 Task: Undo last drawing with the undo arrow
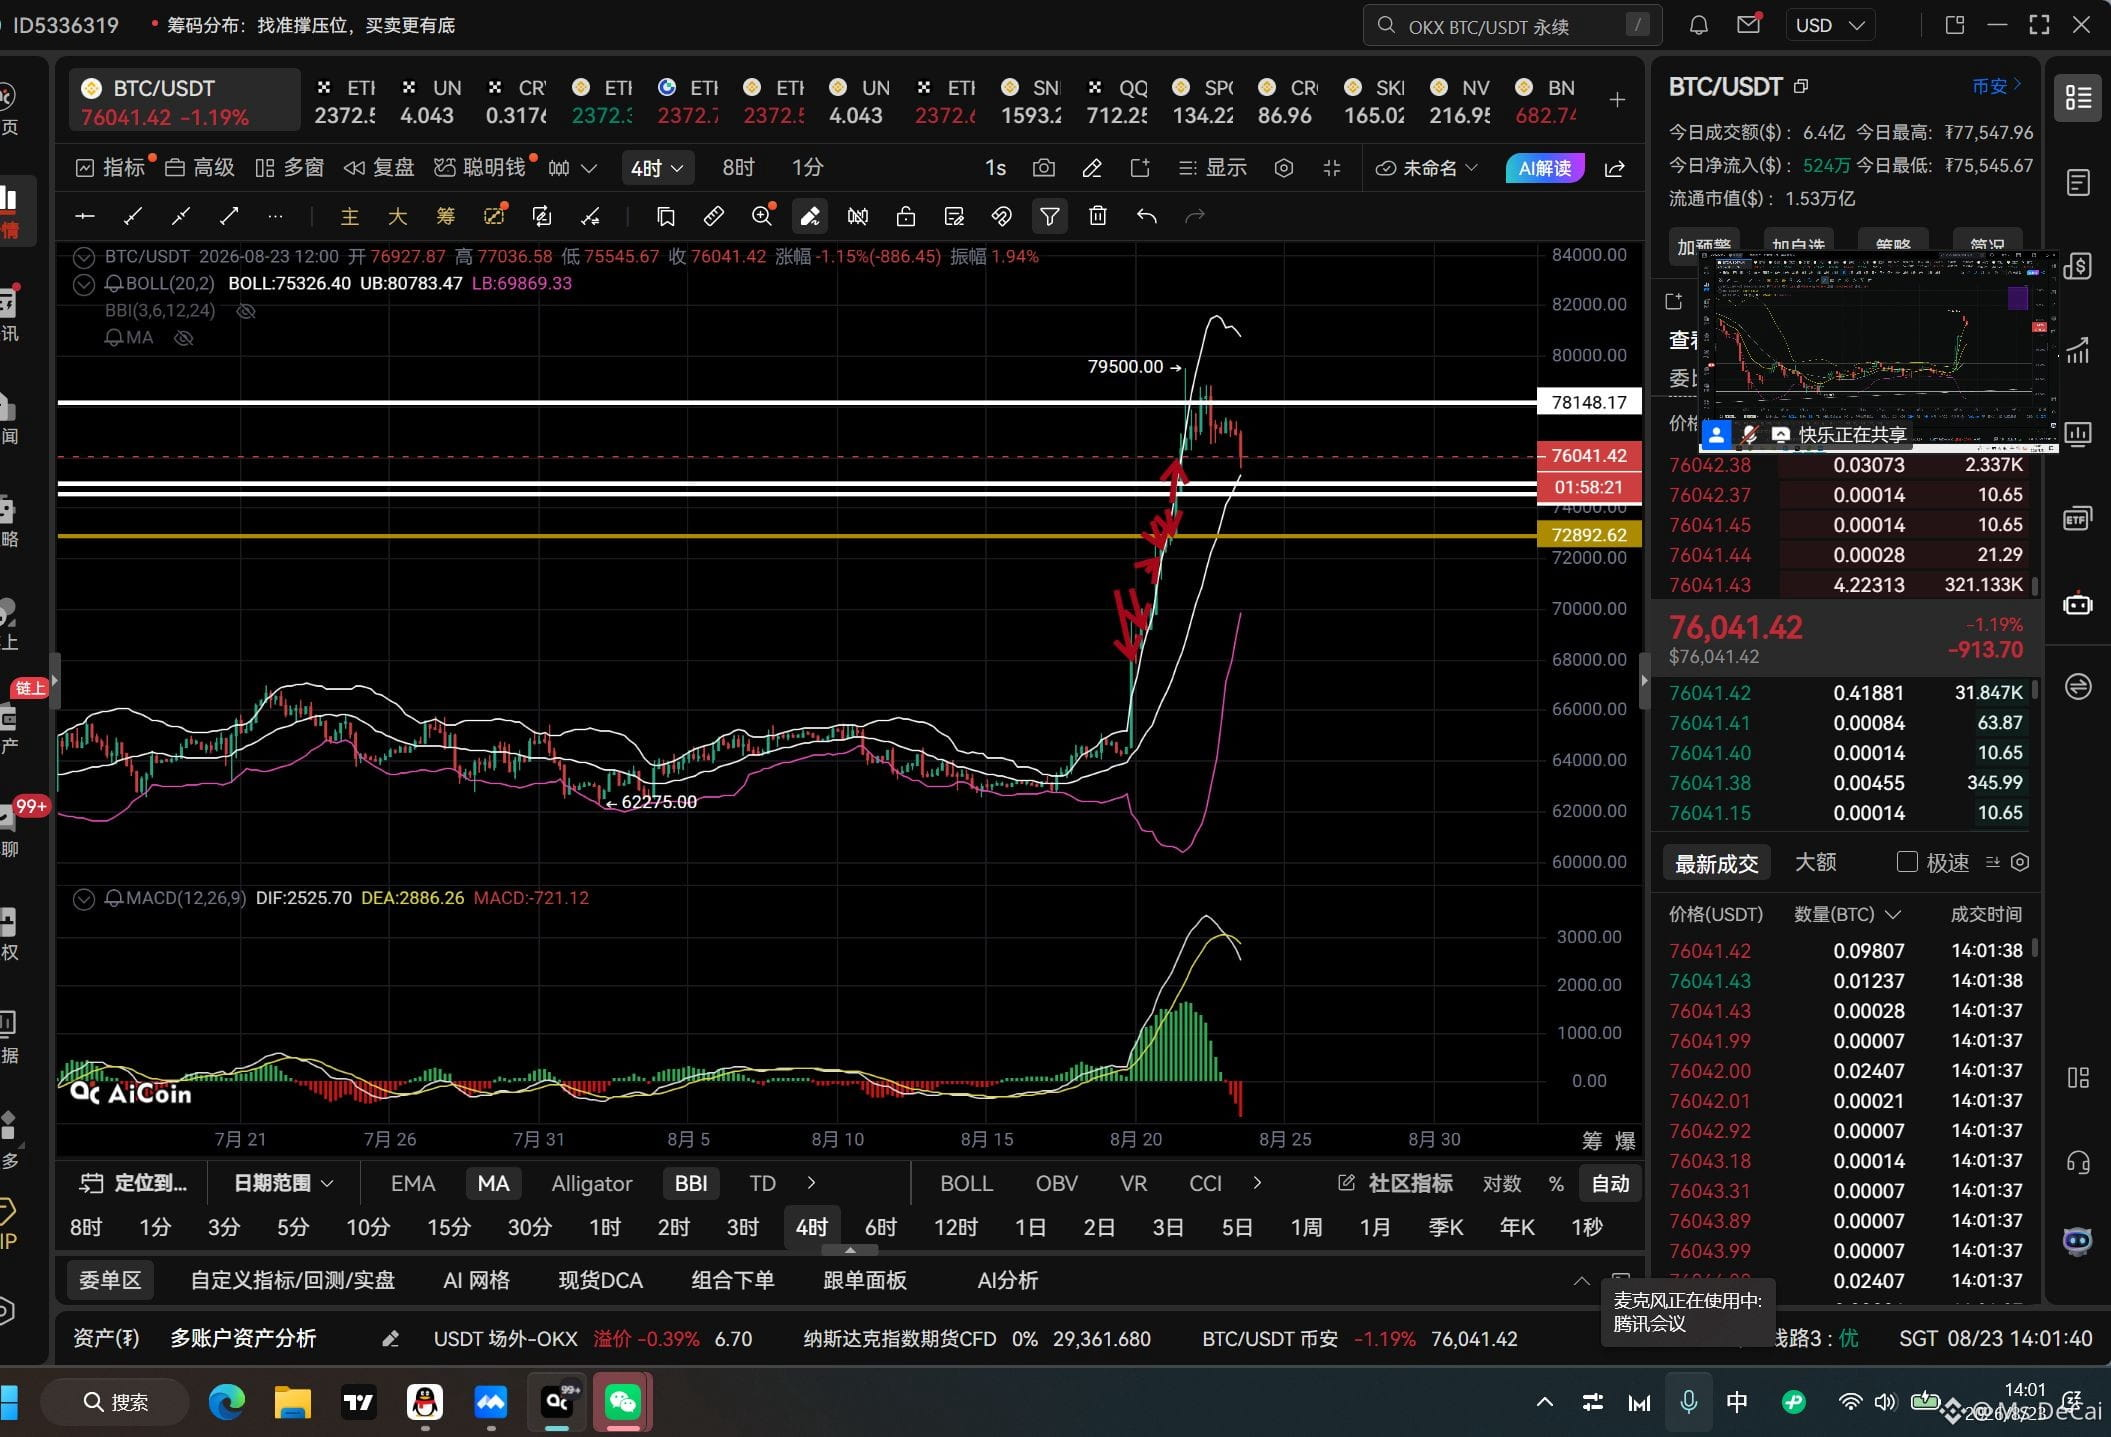click(x=1147, y=216)
